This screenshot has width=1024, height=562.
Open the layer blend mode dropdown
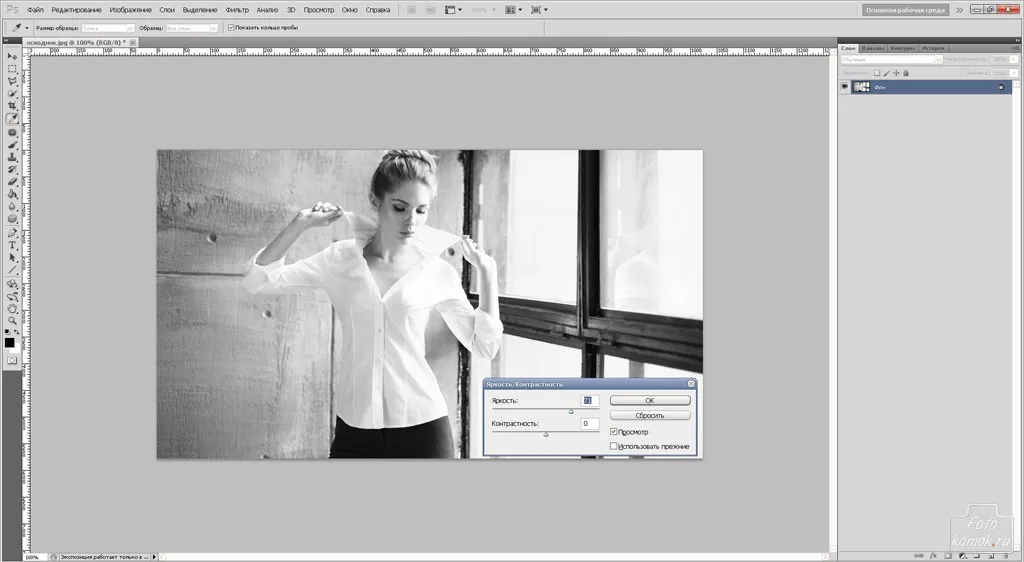coord(891,59)
